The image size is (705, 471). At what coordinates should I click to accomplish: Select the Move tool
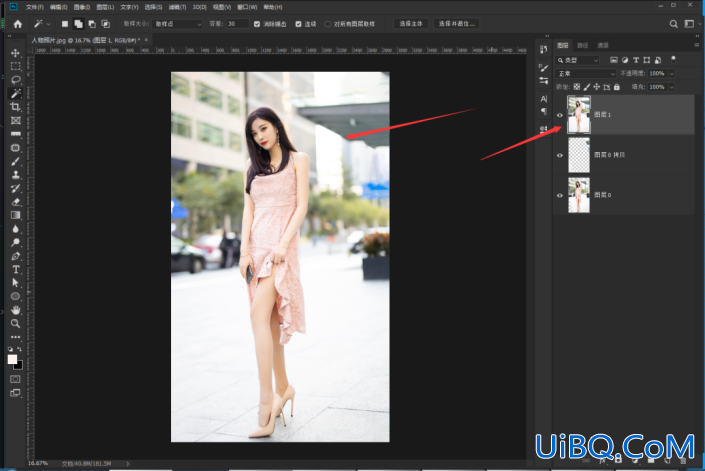click(x=15, y=53)
